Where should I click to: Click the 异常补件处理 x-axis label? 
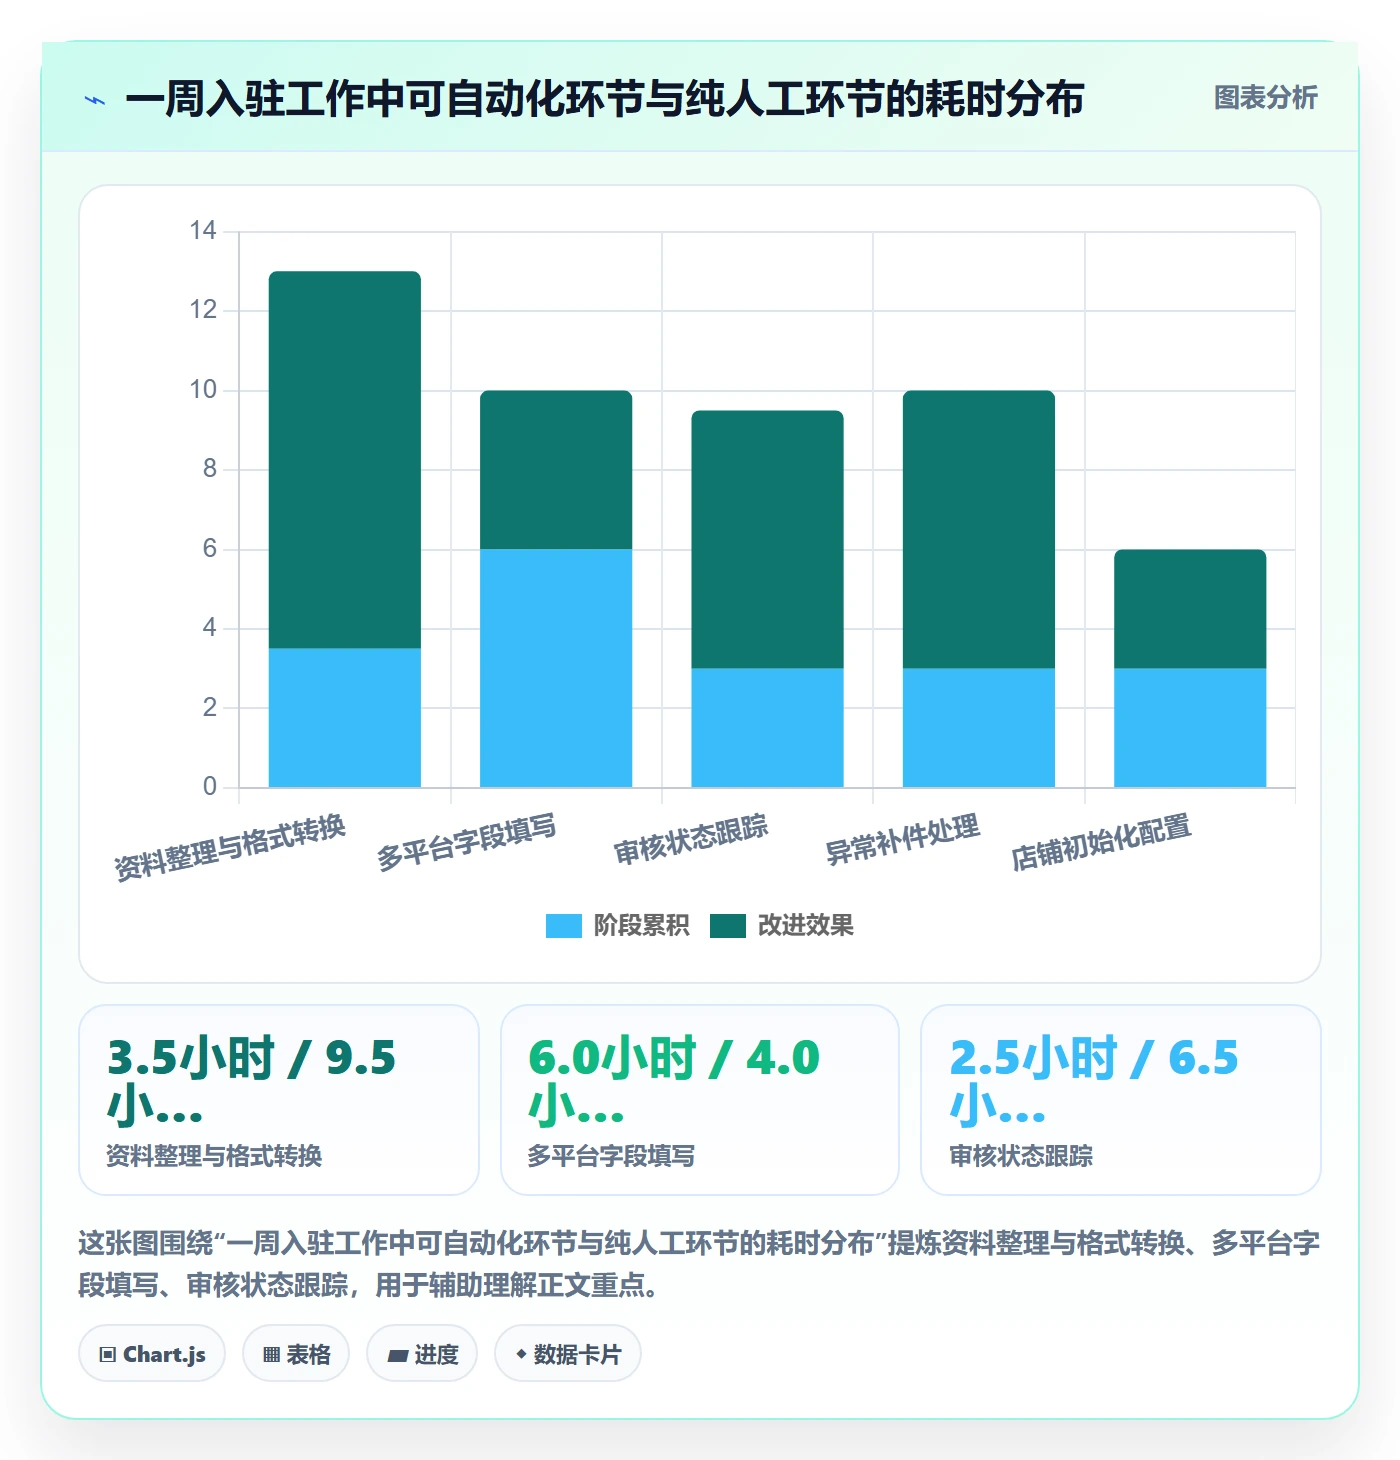pos(903,839)
